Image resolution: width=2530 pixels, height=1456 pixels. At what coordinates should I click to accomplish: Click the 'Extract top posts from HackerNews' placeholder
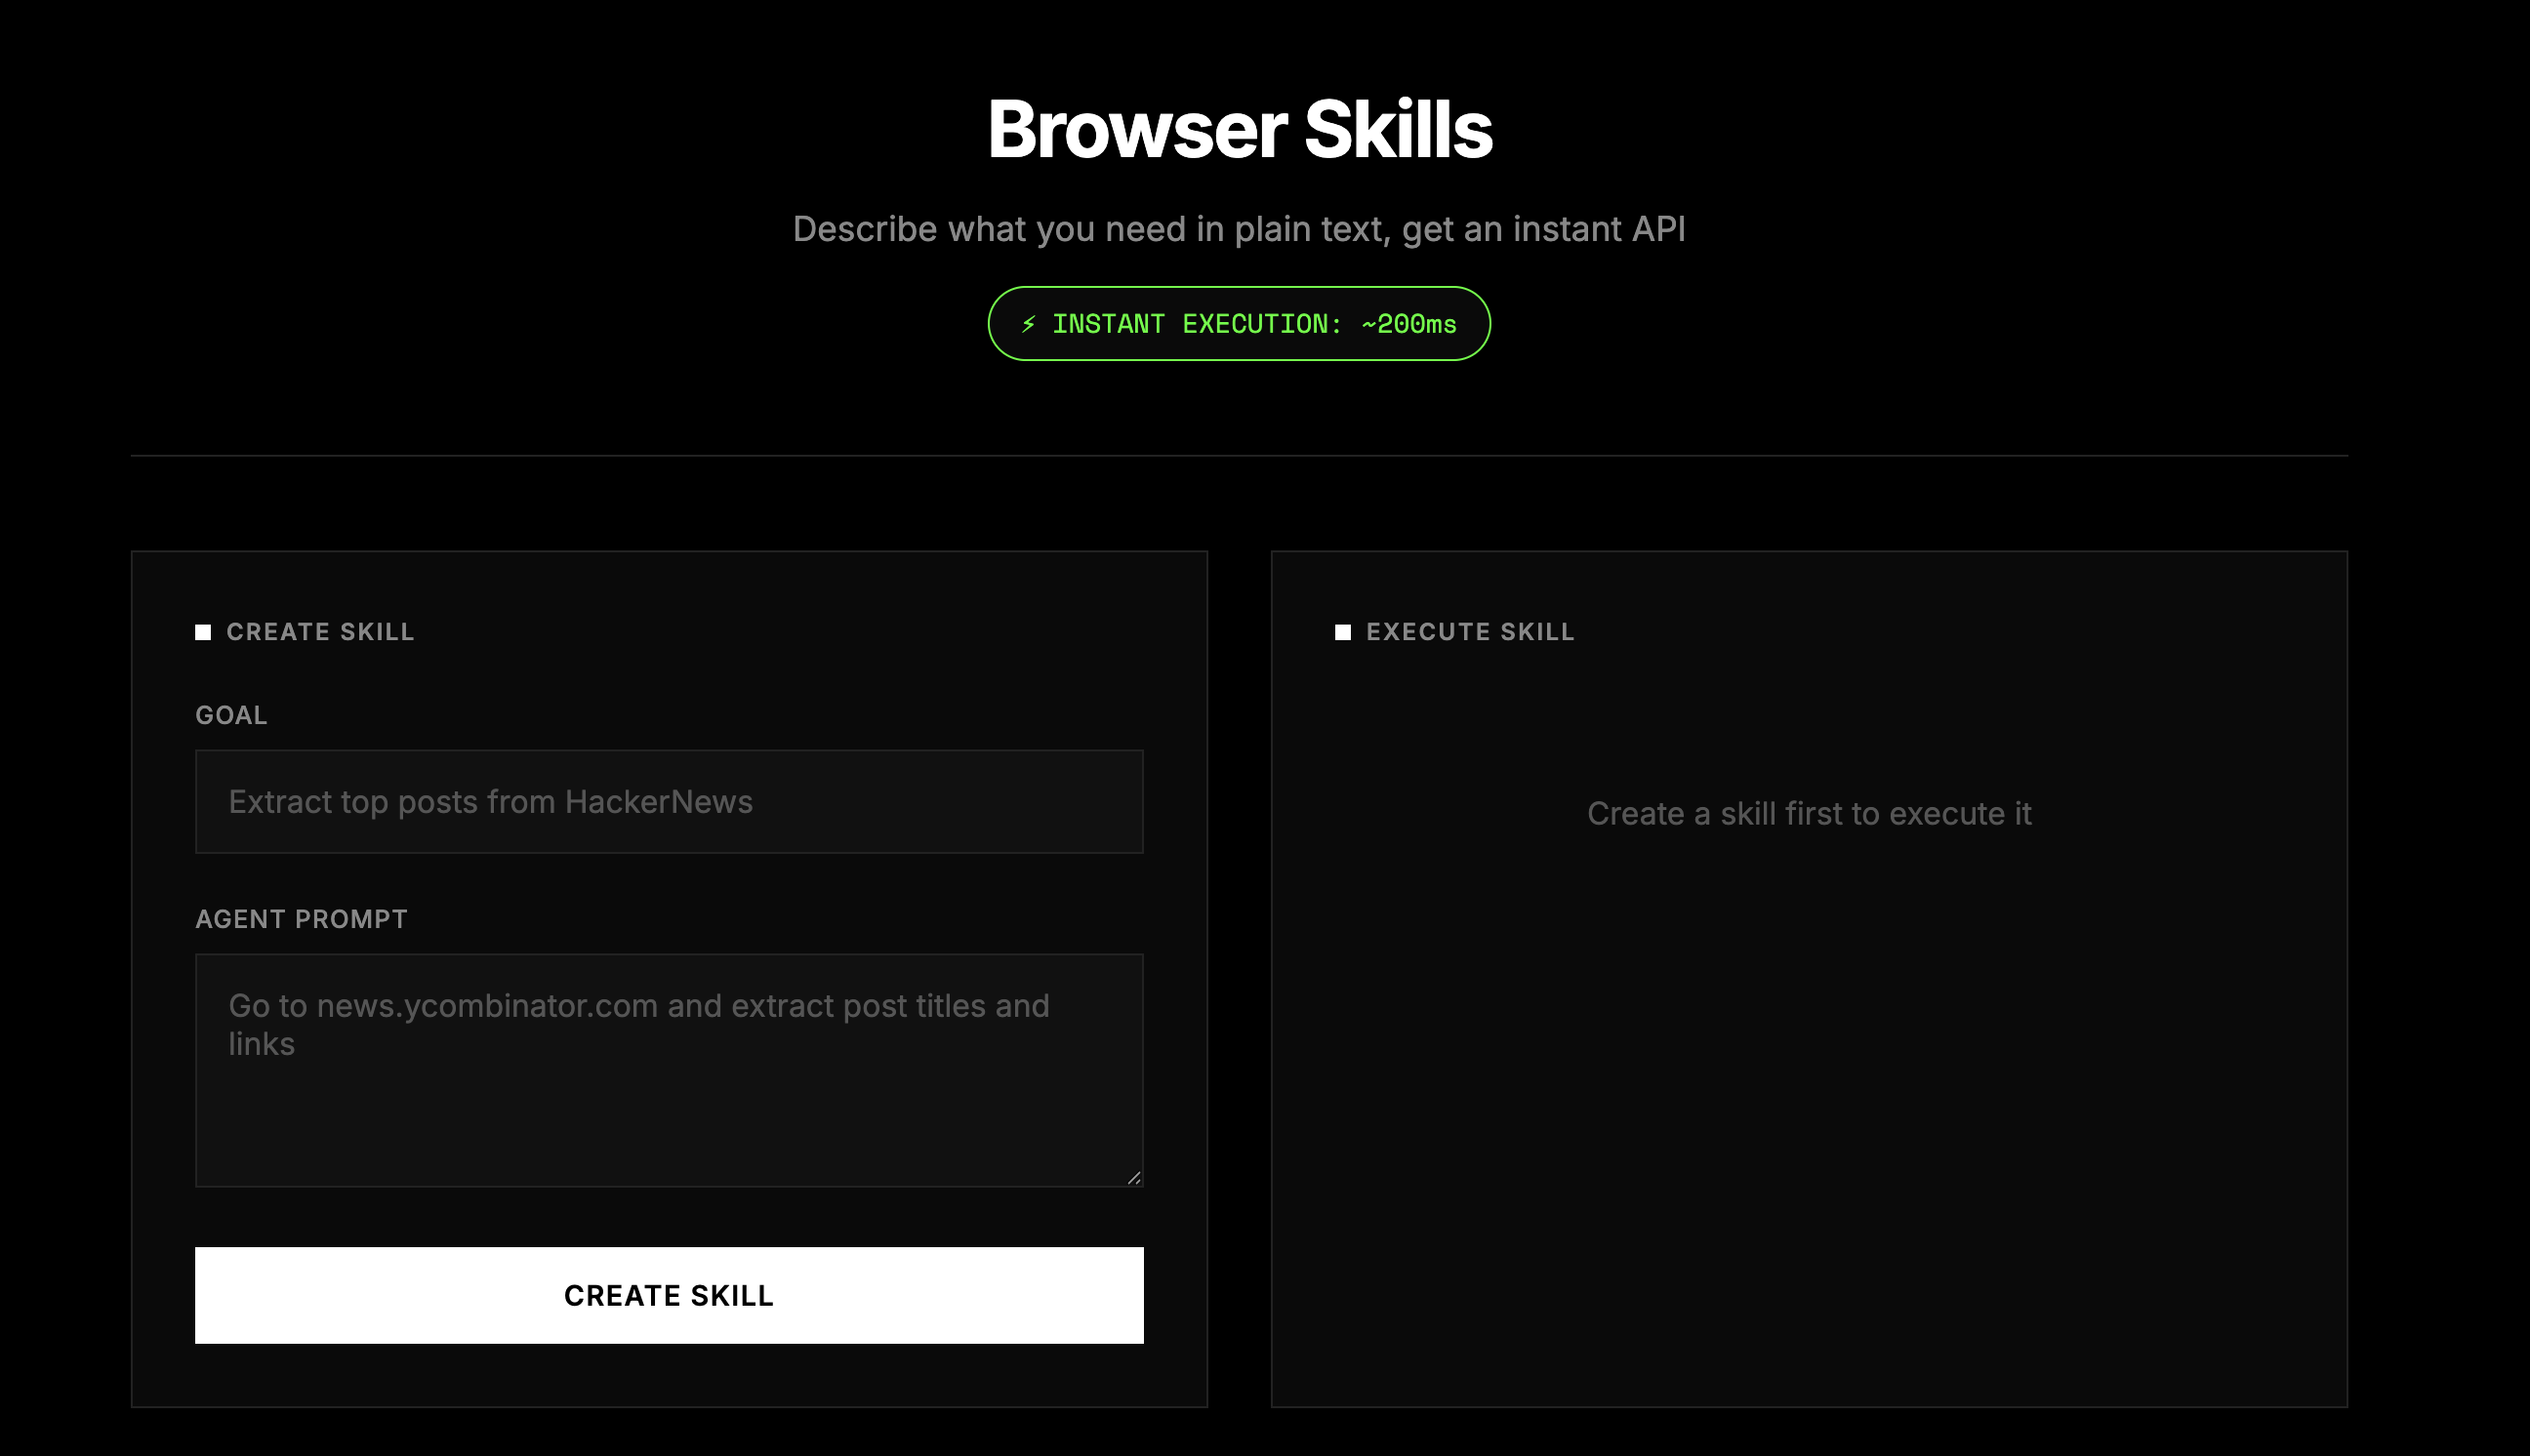tap(490, 802)
